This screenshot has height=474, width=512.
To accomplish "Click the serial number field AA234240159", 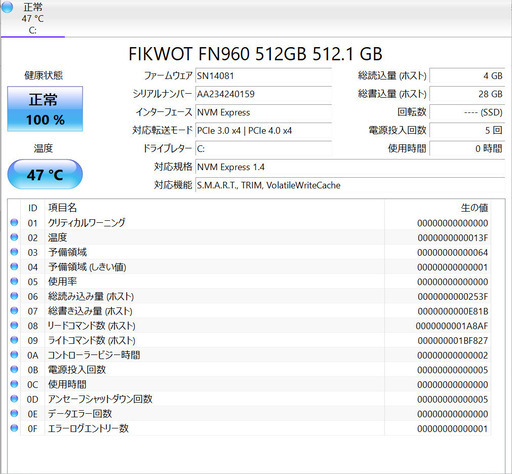I will pos(263,94).
